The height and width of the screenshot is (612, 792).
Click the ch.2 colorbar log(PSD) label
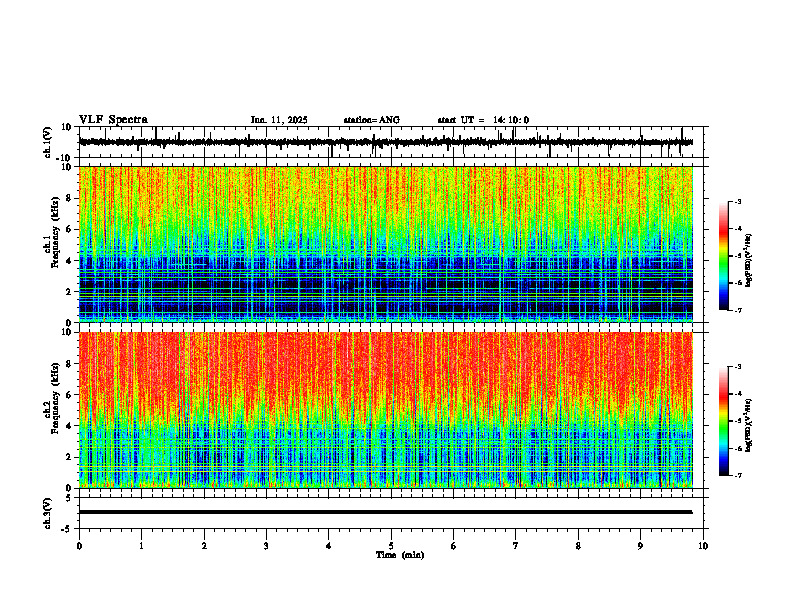pyautogui.click(x=749, y=425)
